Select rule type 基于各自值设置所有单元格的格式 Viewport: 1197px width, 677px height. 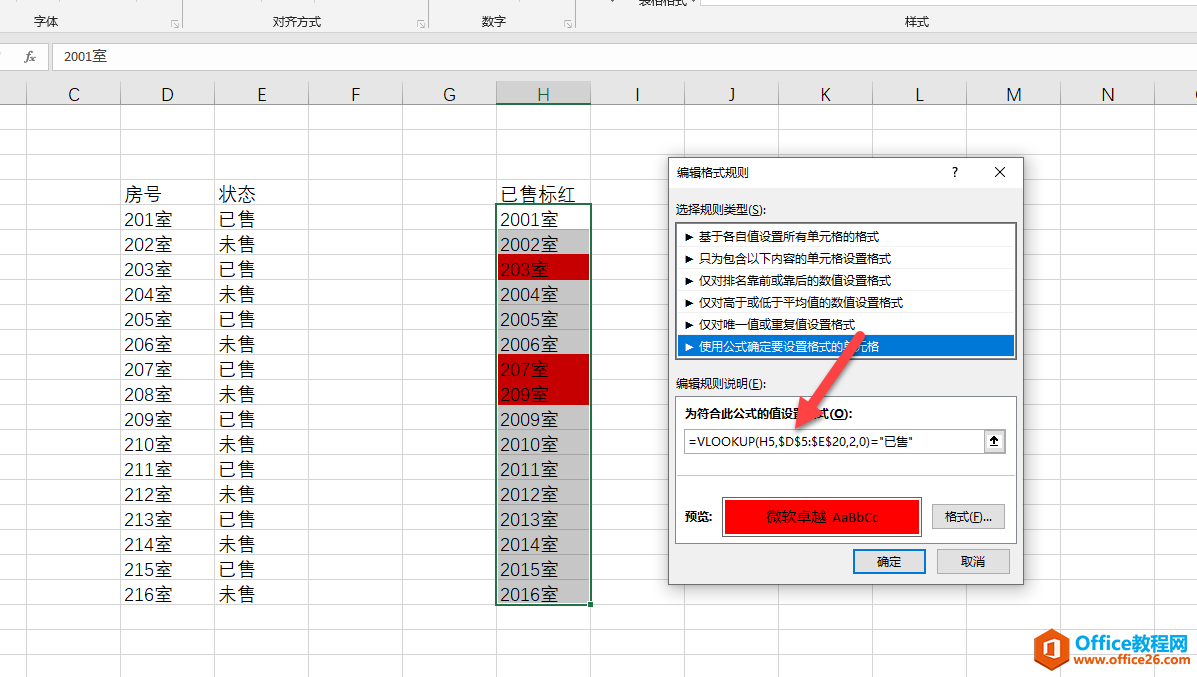[x=846, y=237]
